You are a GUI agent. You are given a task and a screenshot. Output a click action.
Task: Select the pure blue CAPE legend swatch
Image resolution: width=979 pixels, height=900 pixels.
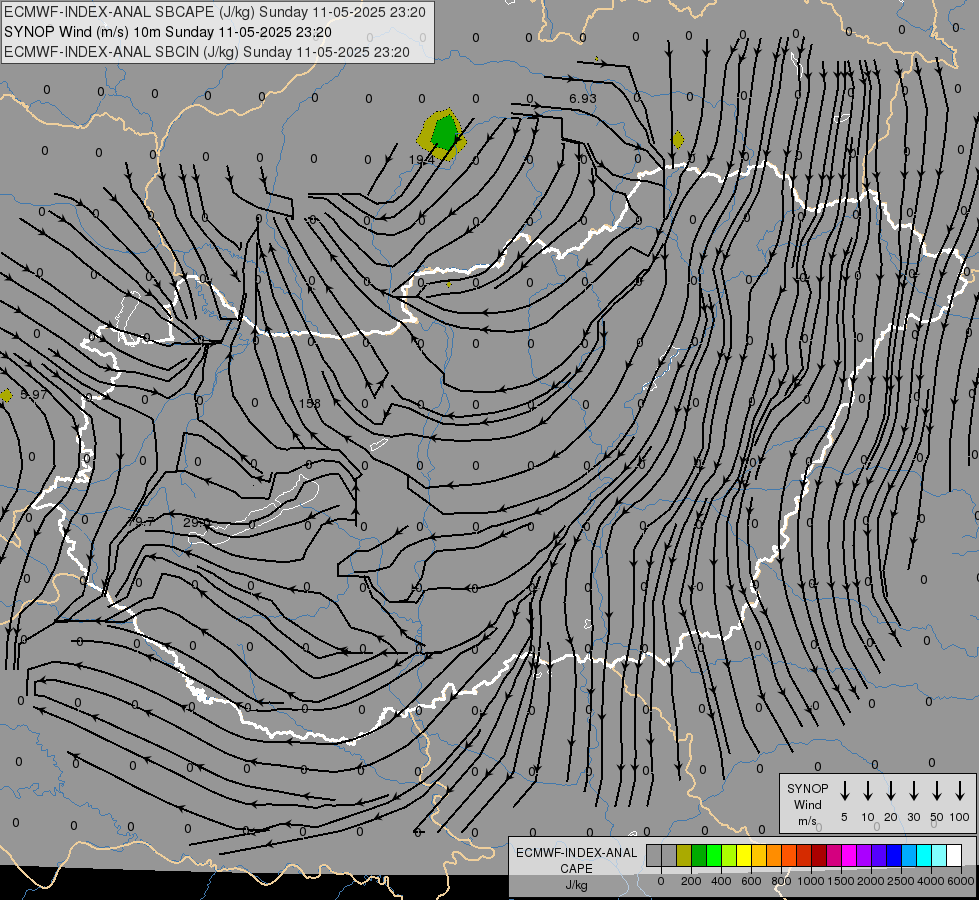pyautogui.click(x=894, y=856)
